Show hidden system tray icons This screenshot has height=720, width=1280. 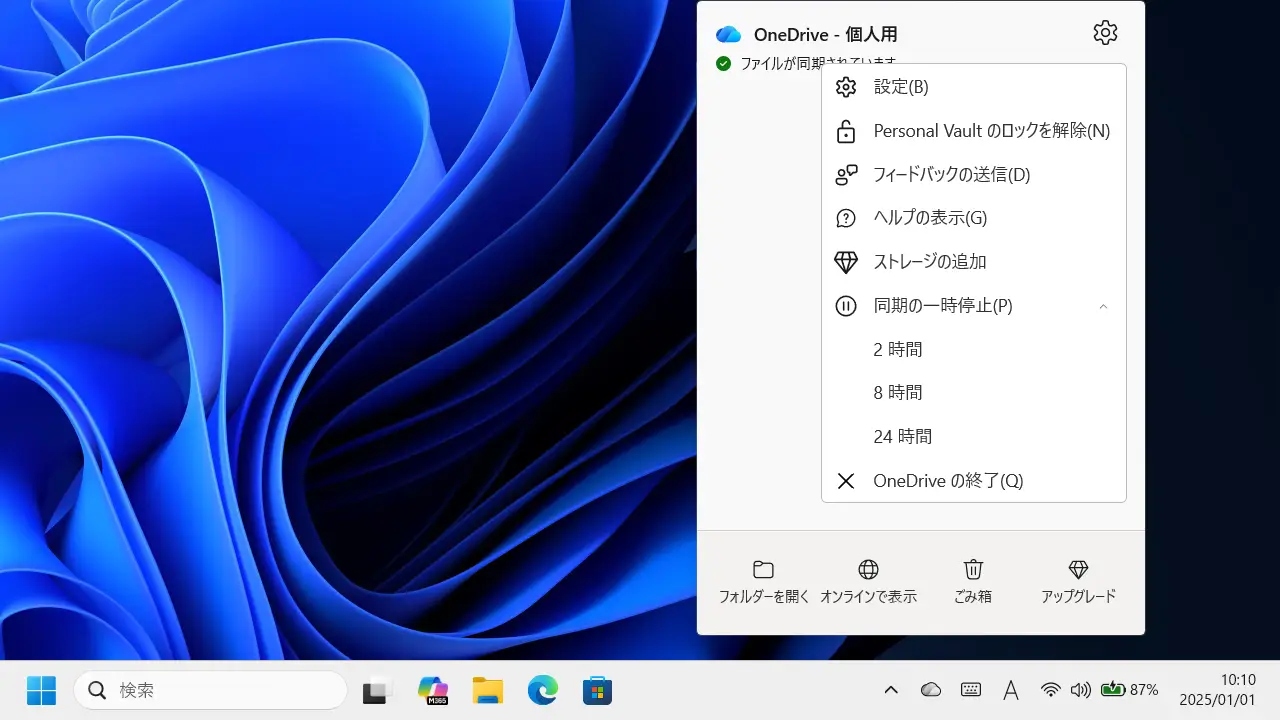(891, 690)
